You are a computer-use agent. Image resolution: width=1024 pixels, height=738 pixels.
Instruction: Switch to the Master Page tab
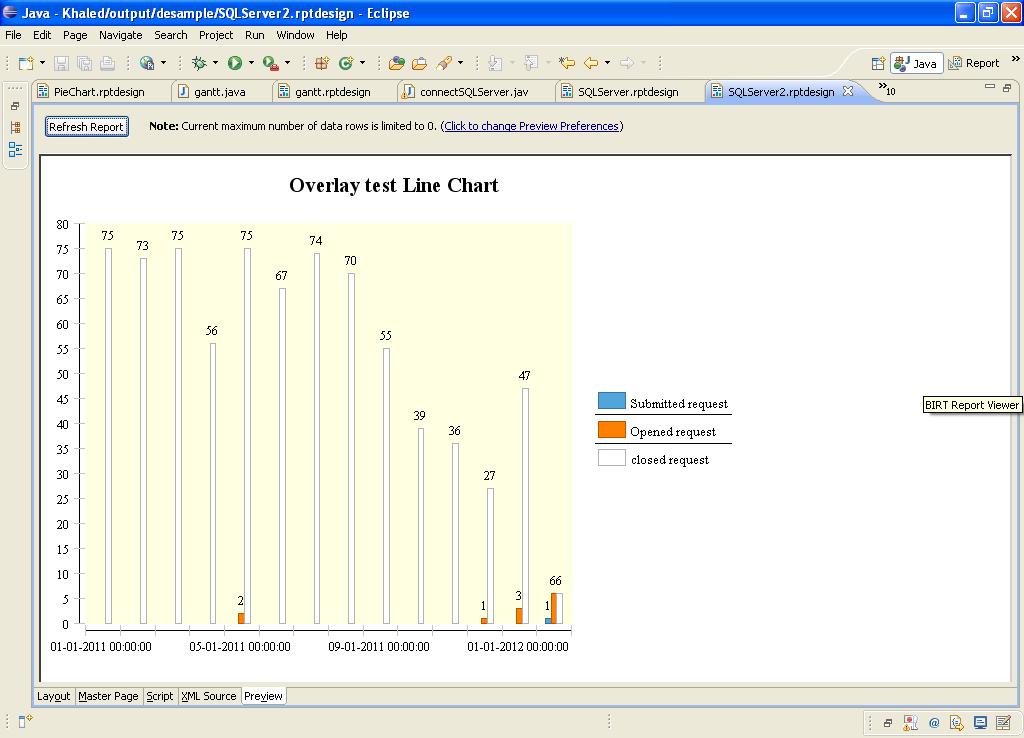[x=108, y=696]
